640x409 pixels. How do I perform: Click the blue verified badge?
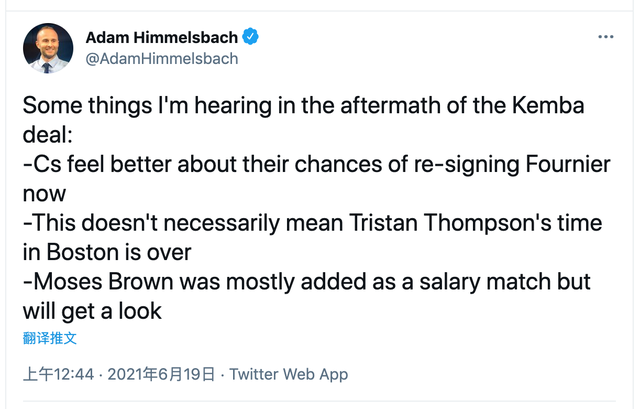tap(250, 37)
